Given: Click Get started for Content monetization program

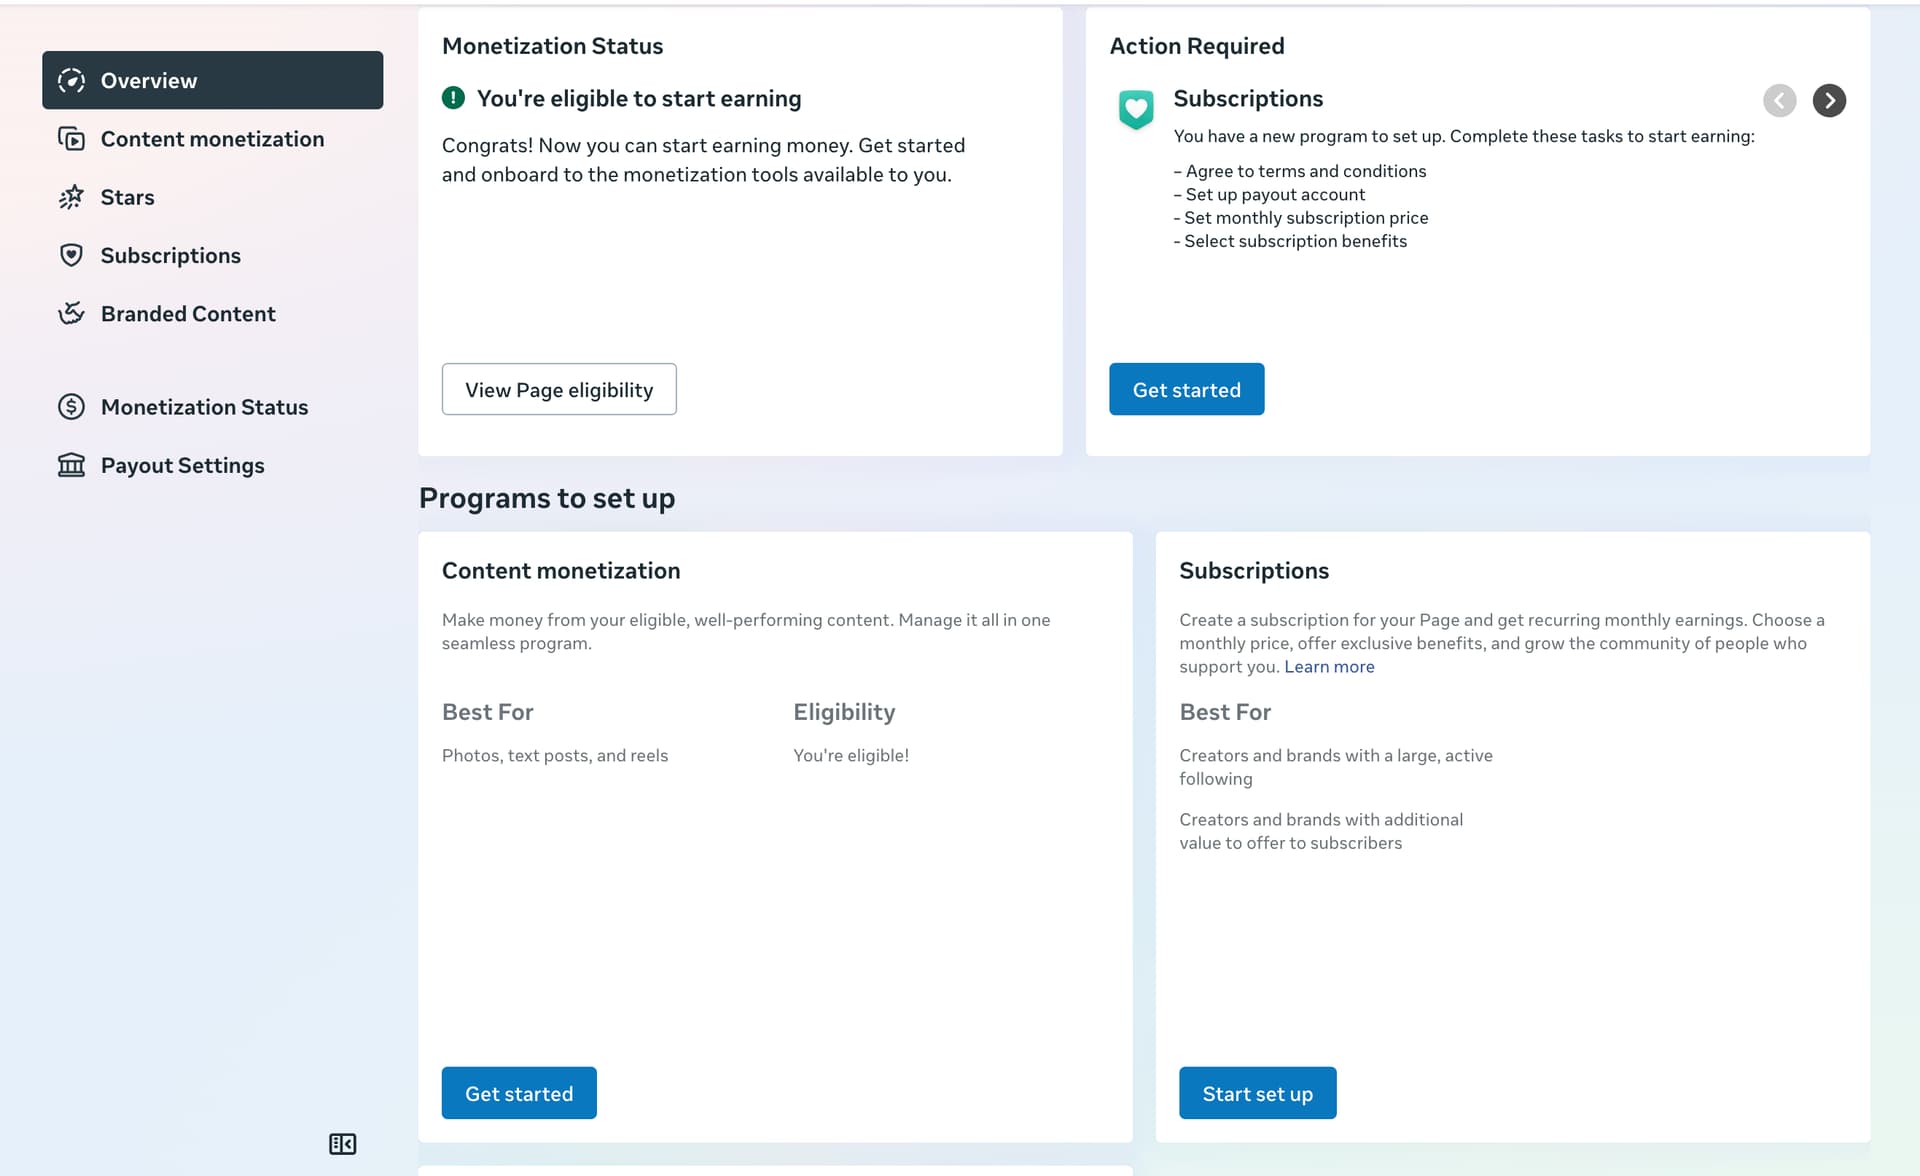Looking at the screenshot, I should (519, 1093).
